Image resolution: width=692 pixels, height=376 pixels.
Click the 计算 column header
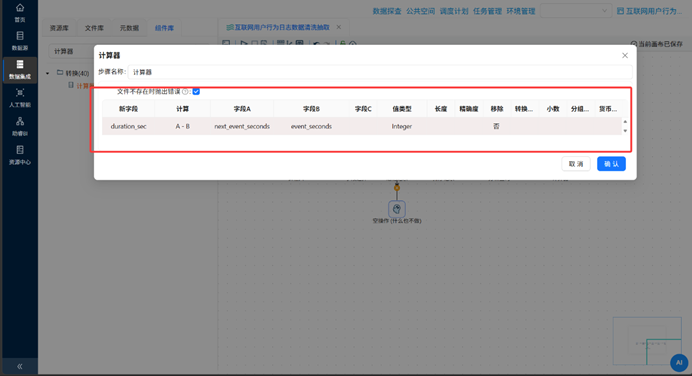click(x=183, y=109)
